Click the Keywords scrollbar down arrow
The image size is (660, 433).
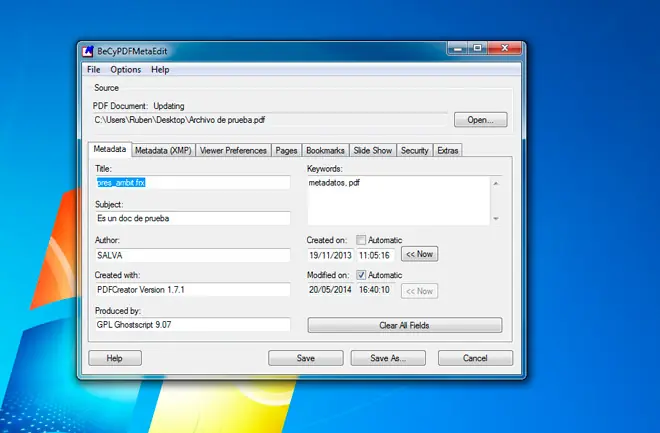pyautogui.click(x=496, y=218)
